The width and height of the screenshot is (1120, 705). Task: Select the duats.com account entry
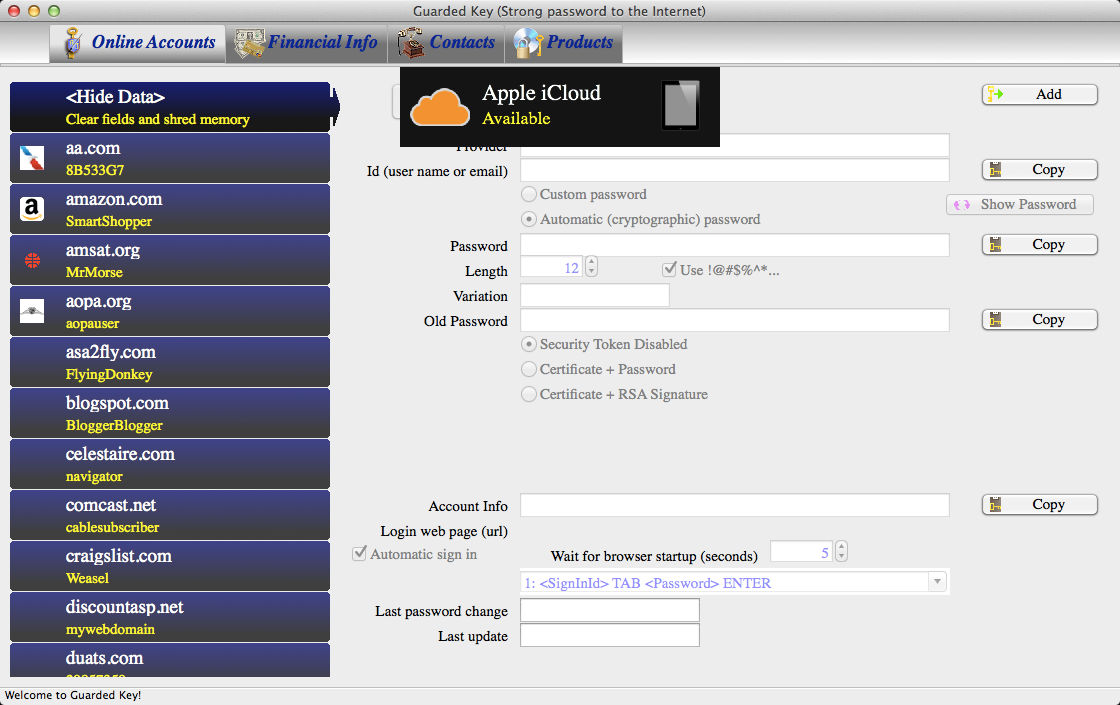170,660
